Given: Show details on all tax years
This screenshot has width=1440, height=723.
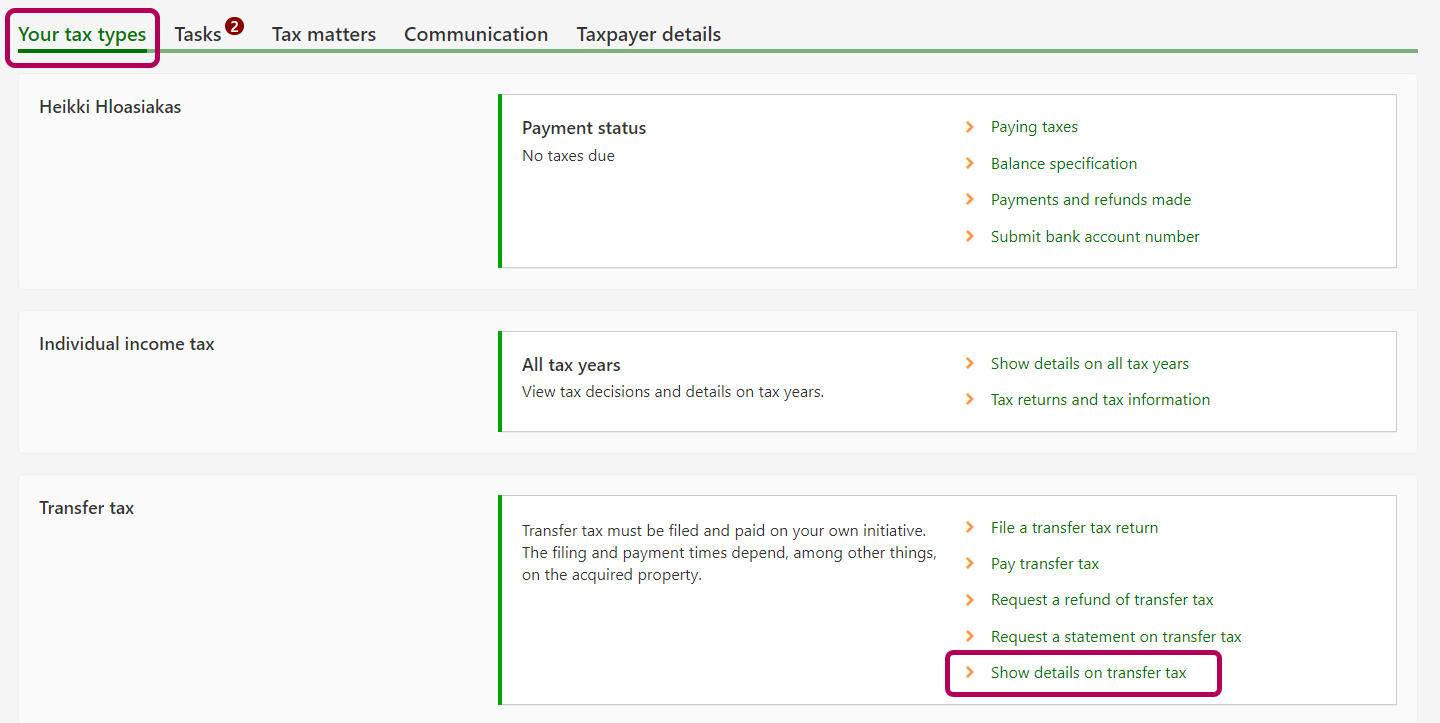Looking at the screenshot, I should [1089, 364].
